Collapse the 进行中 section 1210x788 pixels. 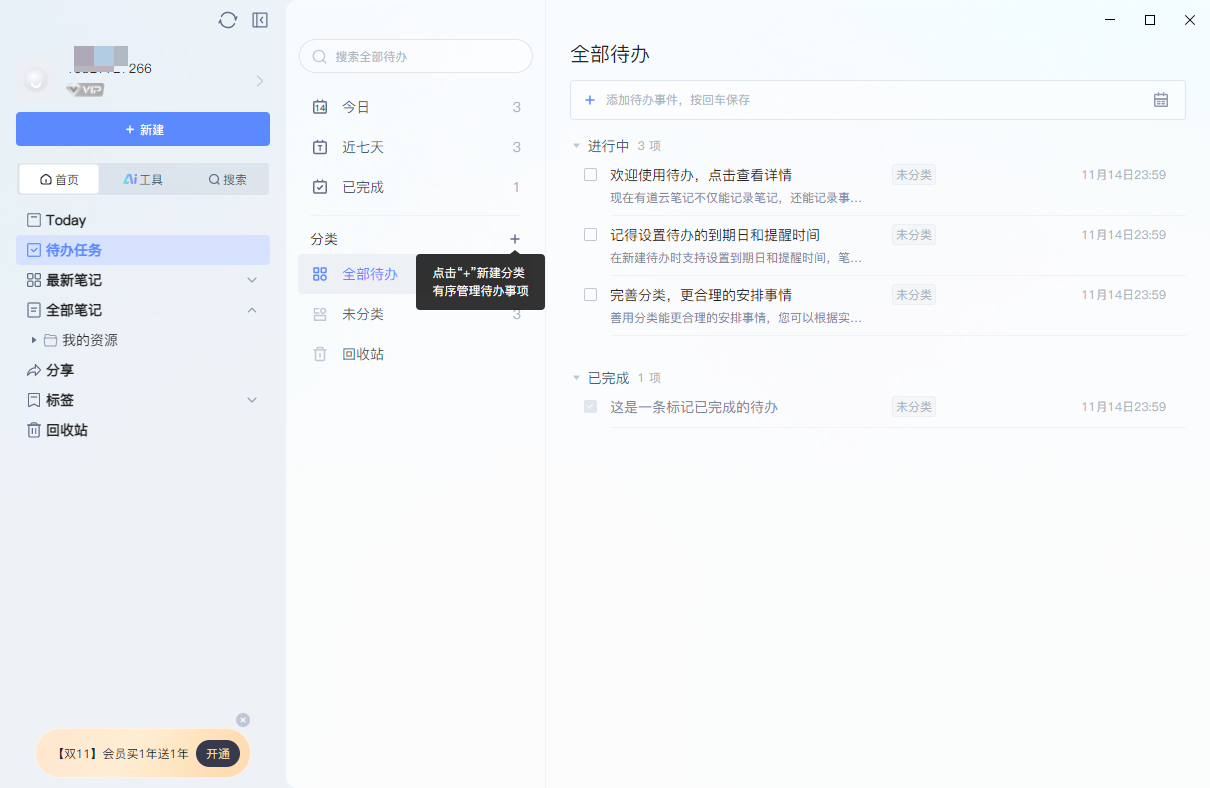point(576,145)
